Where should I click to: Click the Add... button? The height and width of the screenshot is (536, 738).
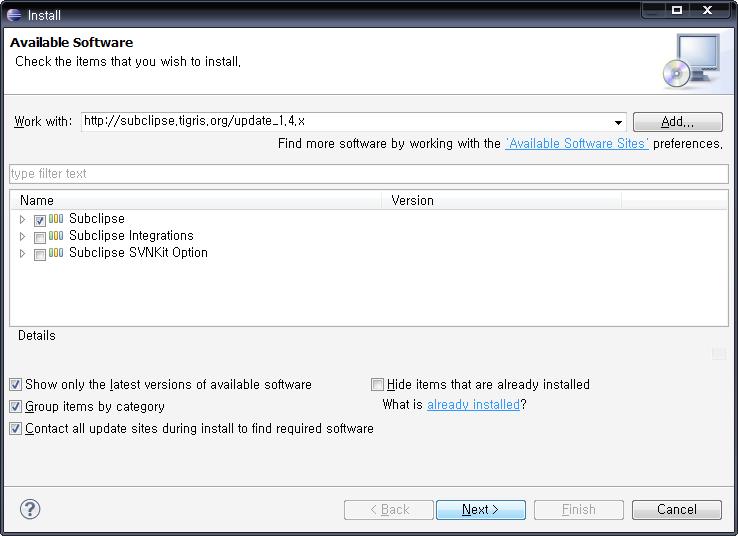677,121
